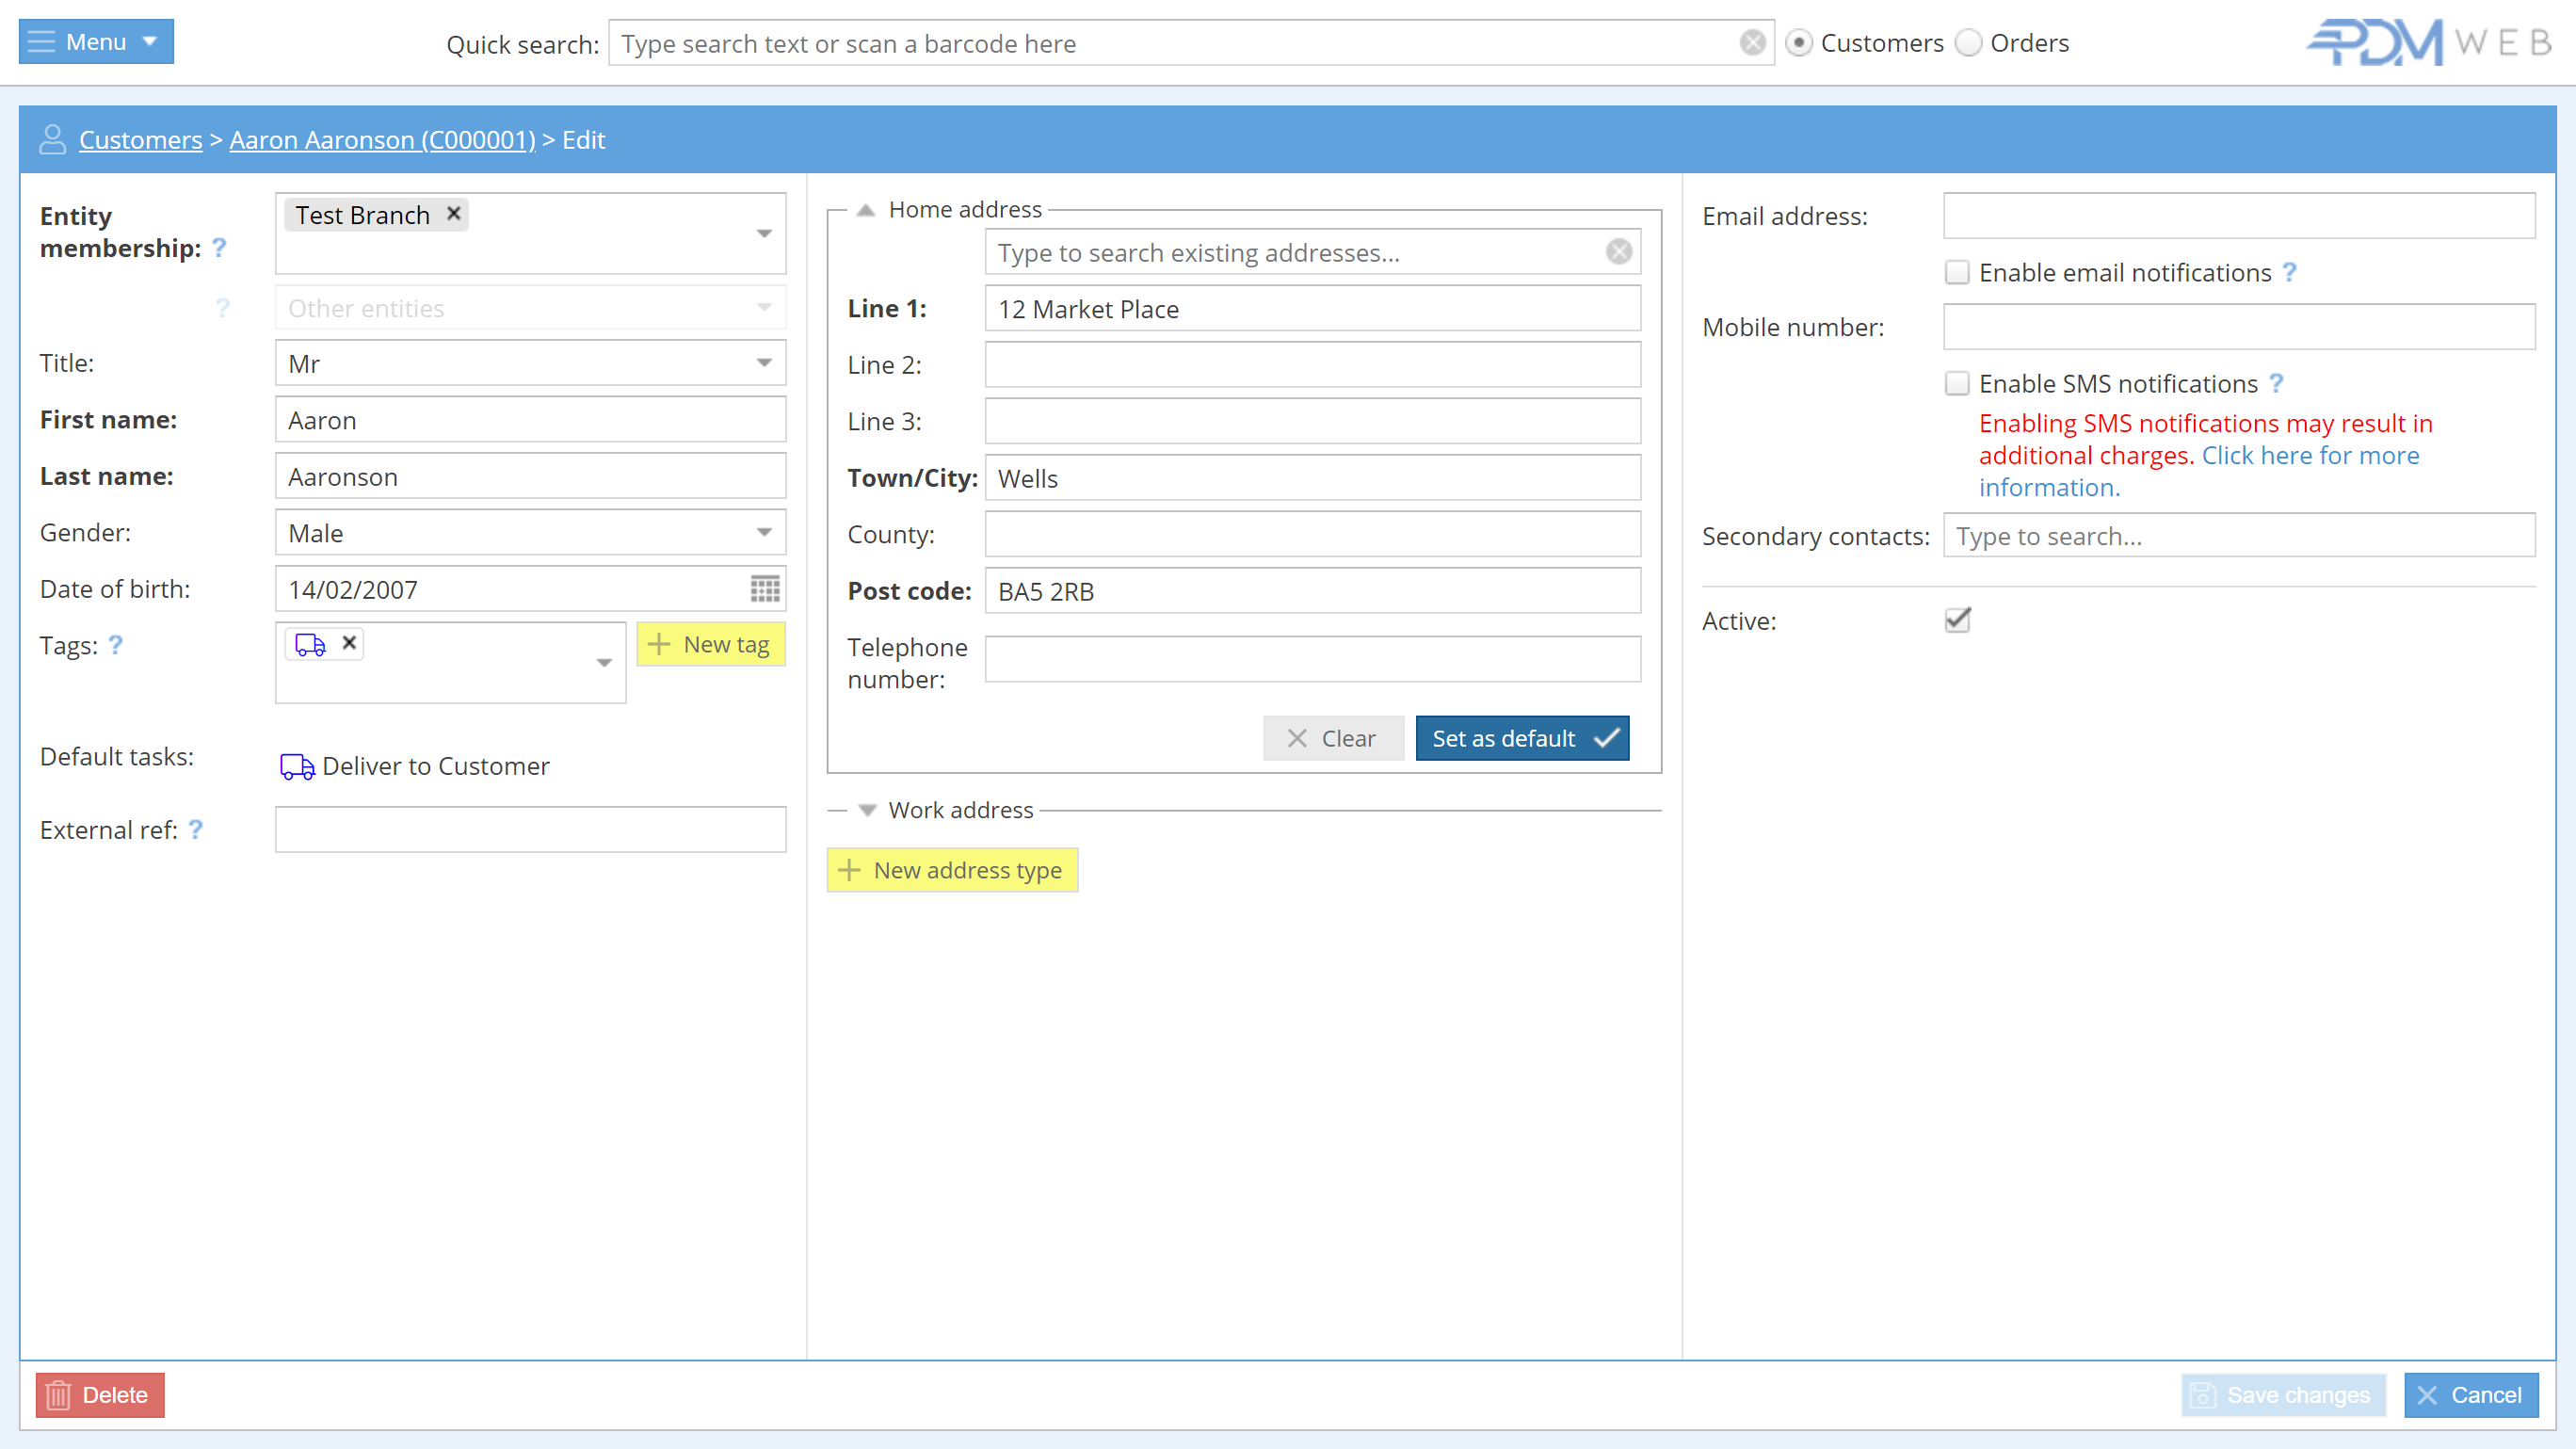Click the delivery truck tag icon
This screenshot has height=1449, width=2576.
[x=310, y=642]
